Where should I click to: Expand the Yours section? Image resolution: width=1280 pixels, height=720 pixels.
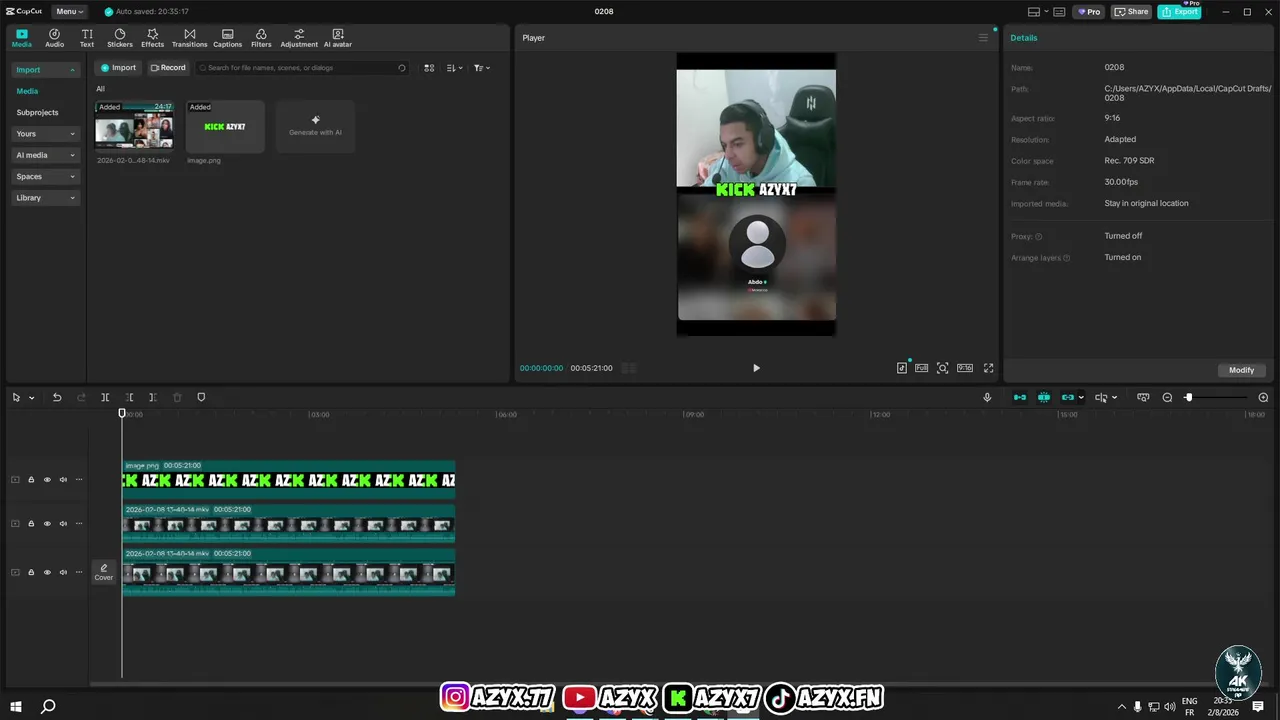pyautogui.click(x=45, y=134)
